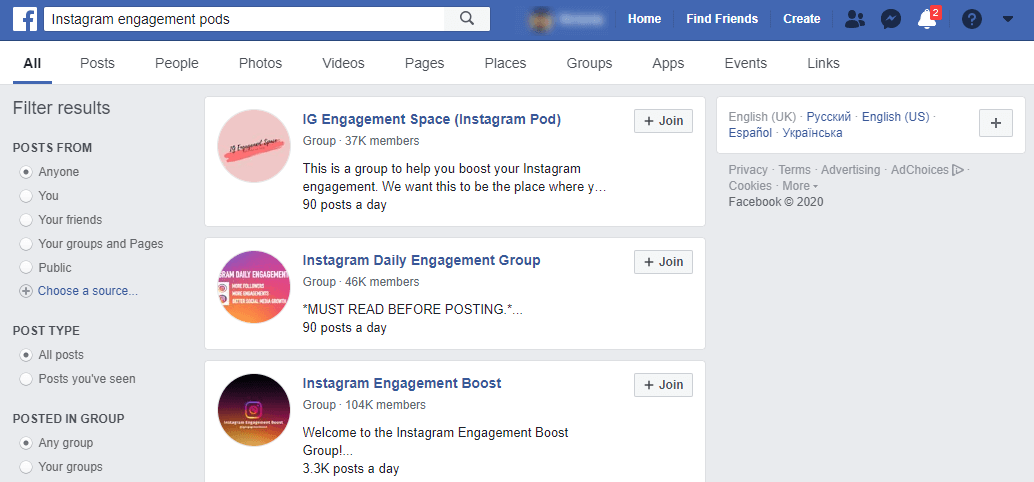
Task: Switch to the Posts tab
Action: pos(98,63)
